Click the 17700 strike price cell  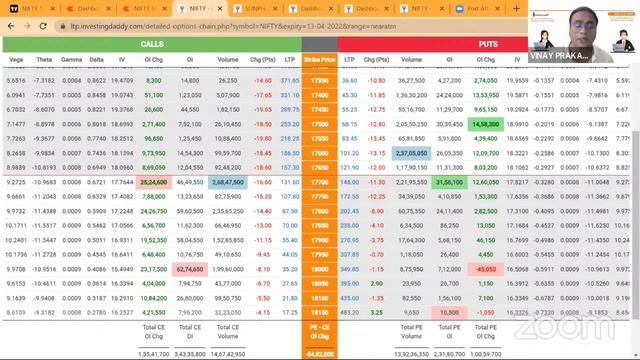(320, 182)
